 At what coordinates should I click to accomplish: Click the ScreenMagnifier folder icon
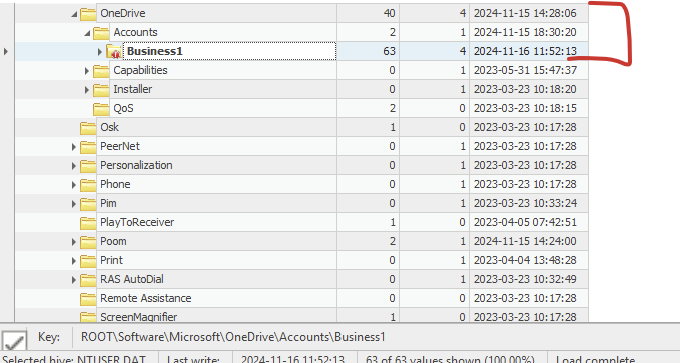(88, 317)
